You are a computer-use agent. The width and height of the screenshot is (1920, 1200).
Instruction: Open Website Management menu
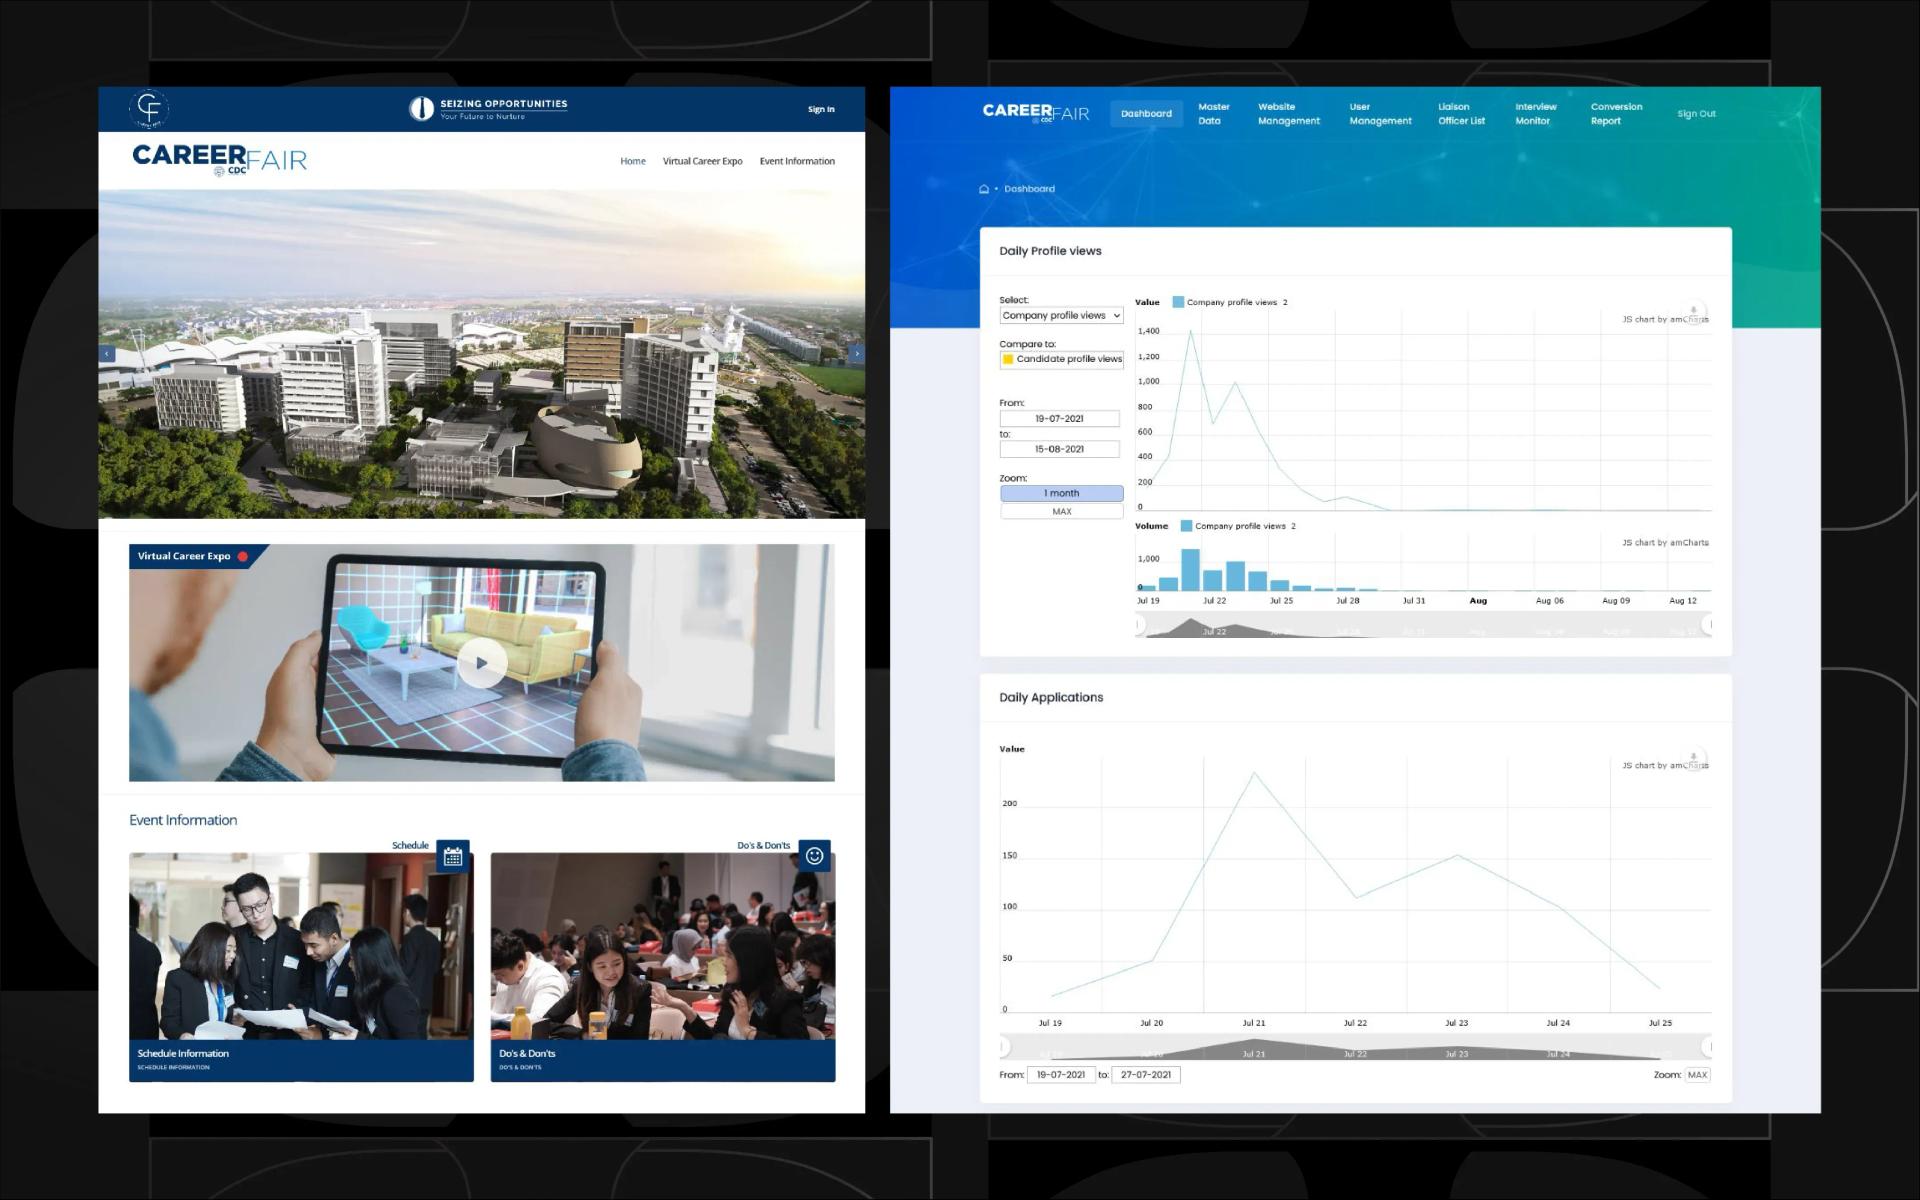point(1289,114)
